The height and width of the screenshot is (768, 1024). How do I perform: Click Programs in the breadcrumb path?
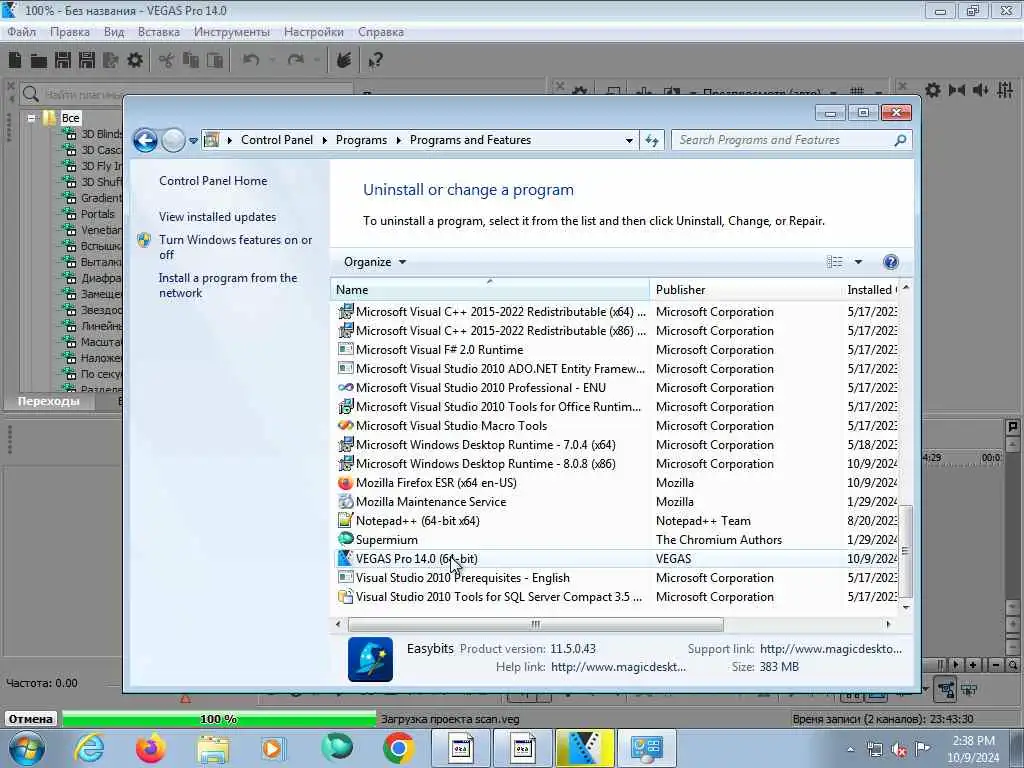[x=361, y=140]
